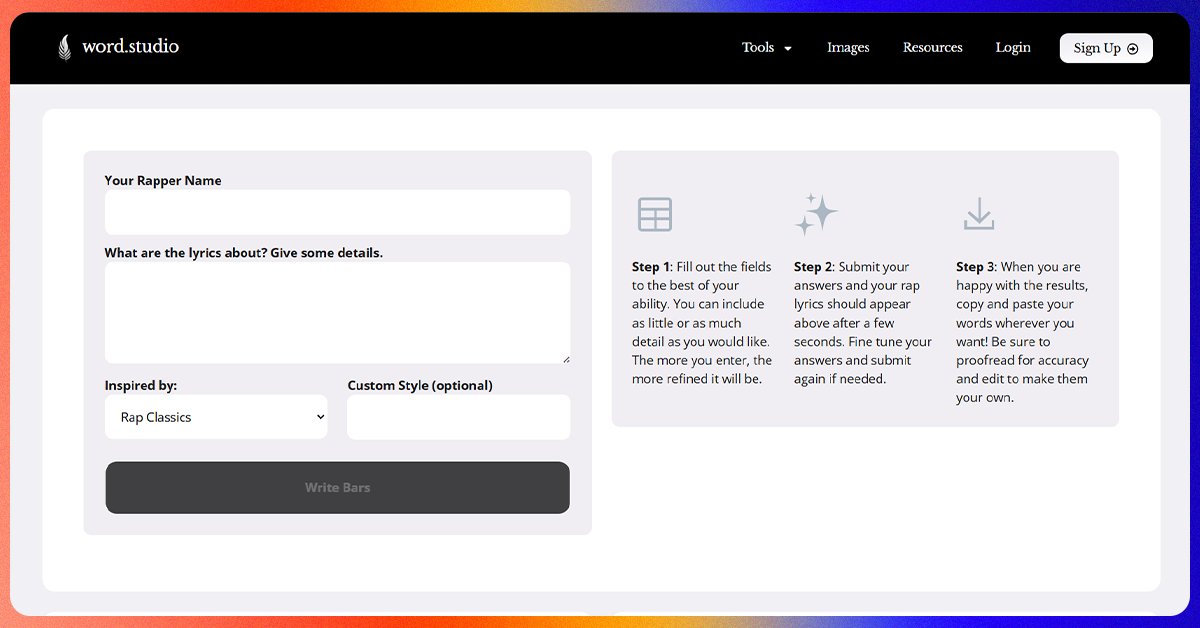Screen dimensions: 1200x628
Task: Click the 'Inspired by:' label
Action: coord(141,385)
